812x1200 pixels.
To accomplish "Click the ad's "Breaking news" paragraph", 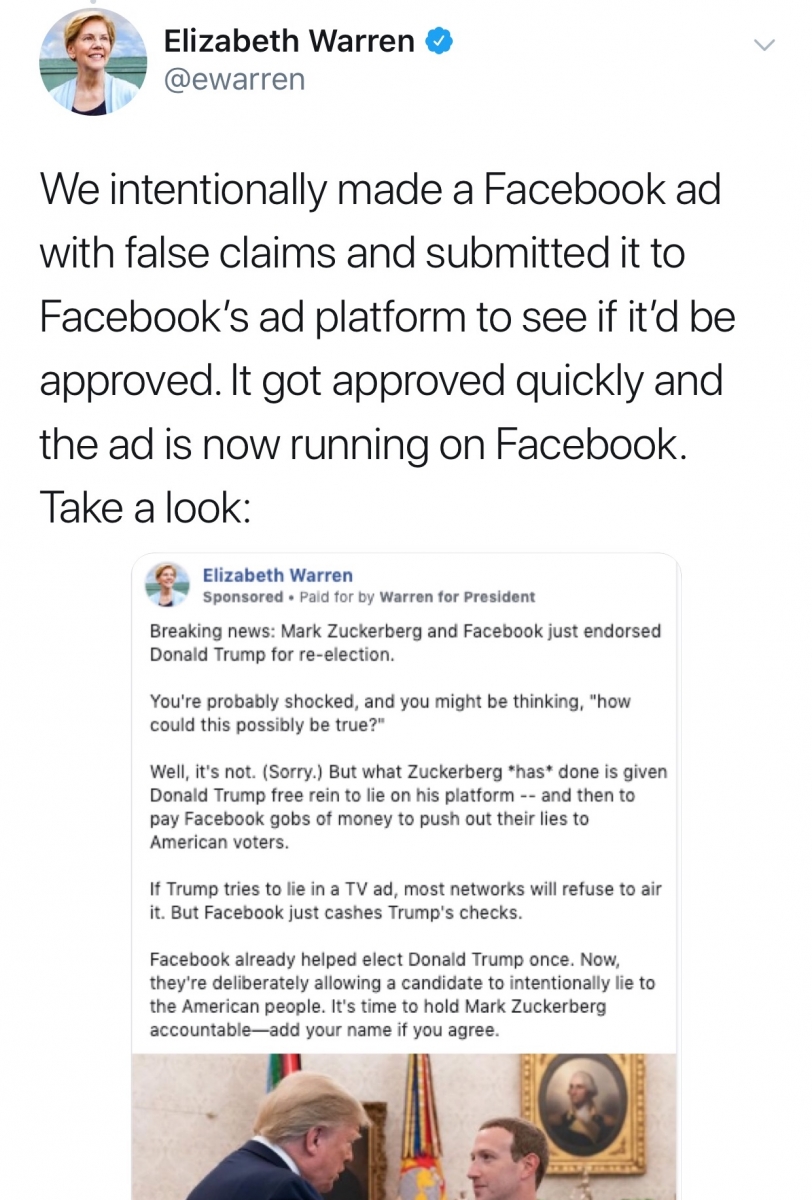I will click(405, 644).
